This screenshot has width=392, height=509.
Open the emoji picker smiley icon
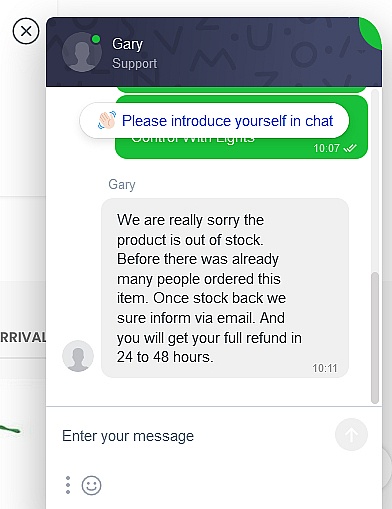coord(91,485)
